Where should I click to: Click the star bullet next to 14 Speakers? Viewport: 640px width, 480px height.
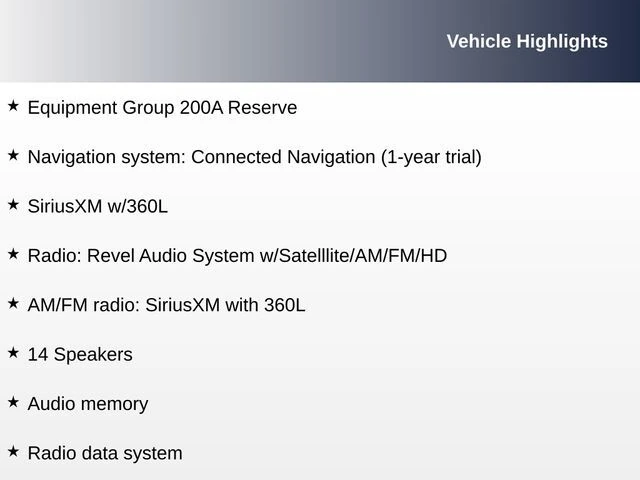(13, 352)
